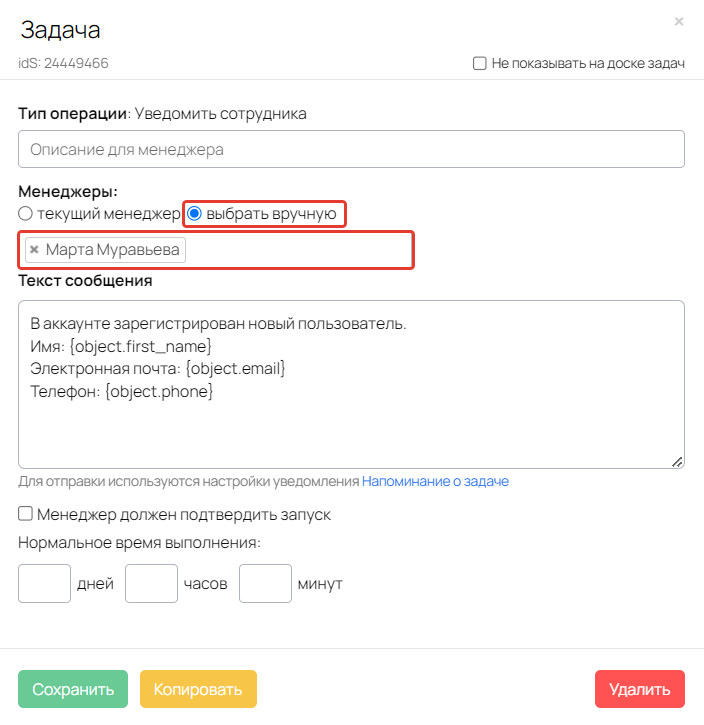Image resolution: width=704 pixels, height=725 pixels.
Task: Grab the textarea resize handle
Action: (677, 461)
